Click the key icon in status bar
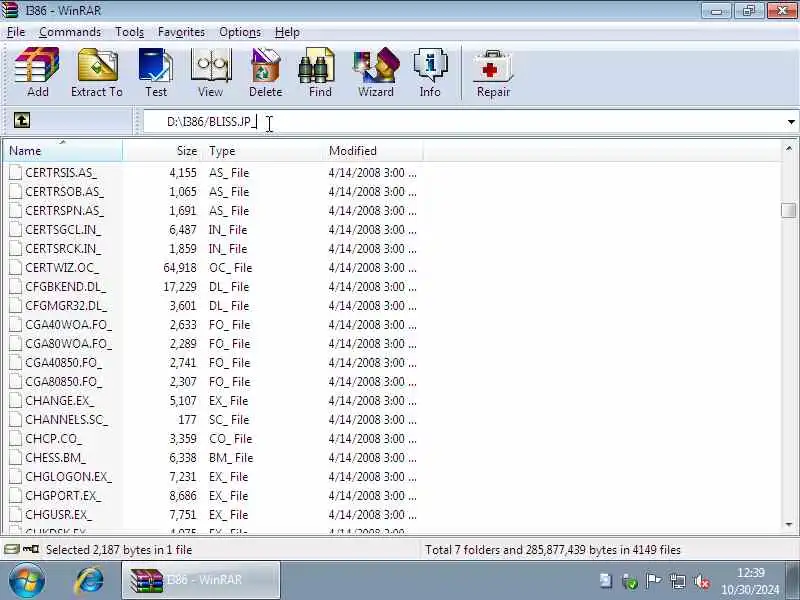The height and width of the screenshot is (600, 800). [31, 549]
